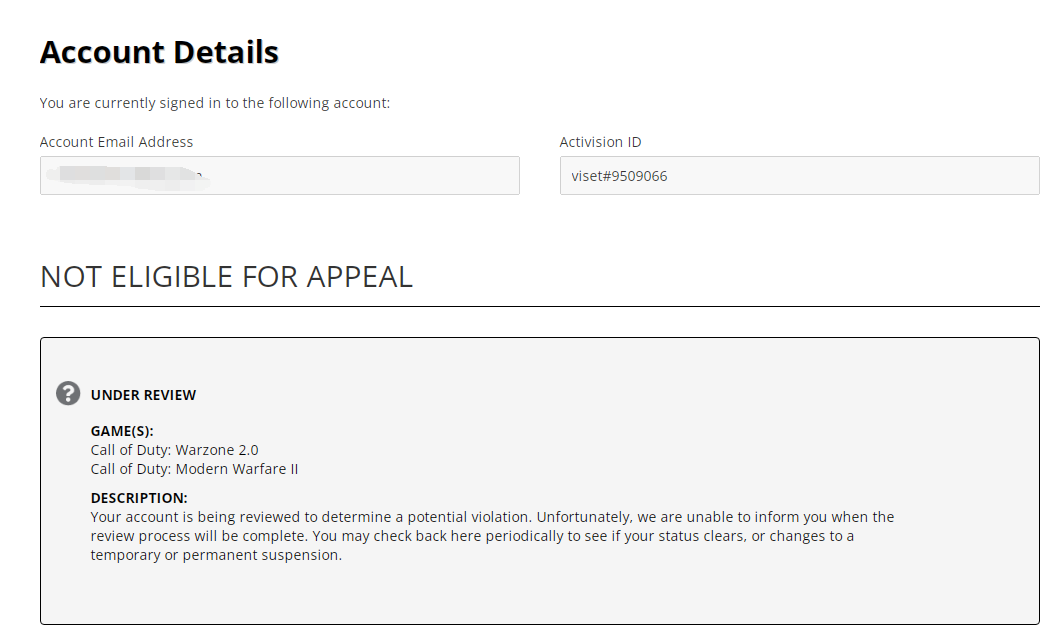This screenshot has width=1064, height=635.
Task: Click the Account Email Address label
Action: (116, 142)
